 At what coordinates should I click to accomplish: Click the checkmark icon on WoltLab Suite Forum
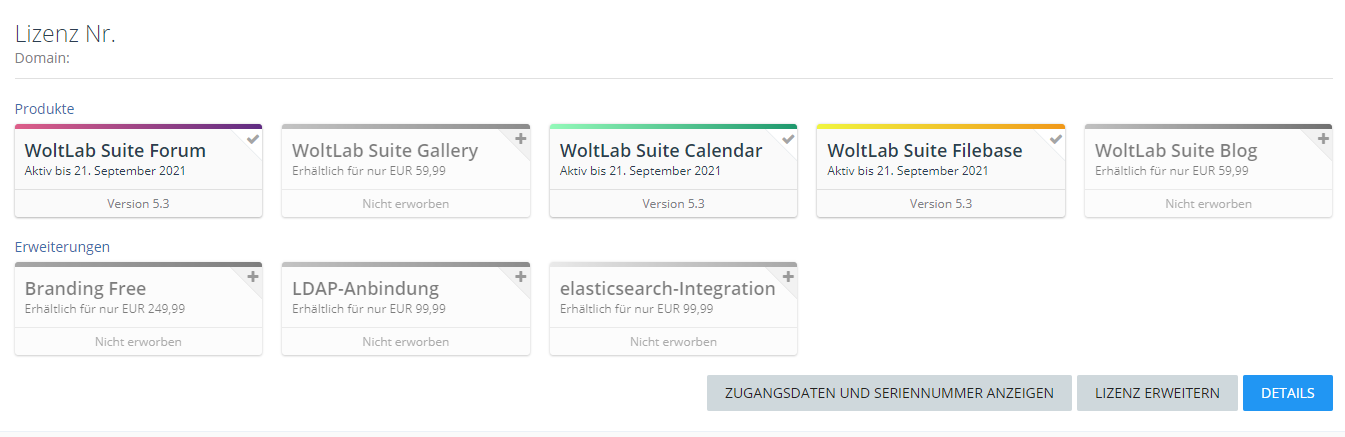[x=253, y=139]
